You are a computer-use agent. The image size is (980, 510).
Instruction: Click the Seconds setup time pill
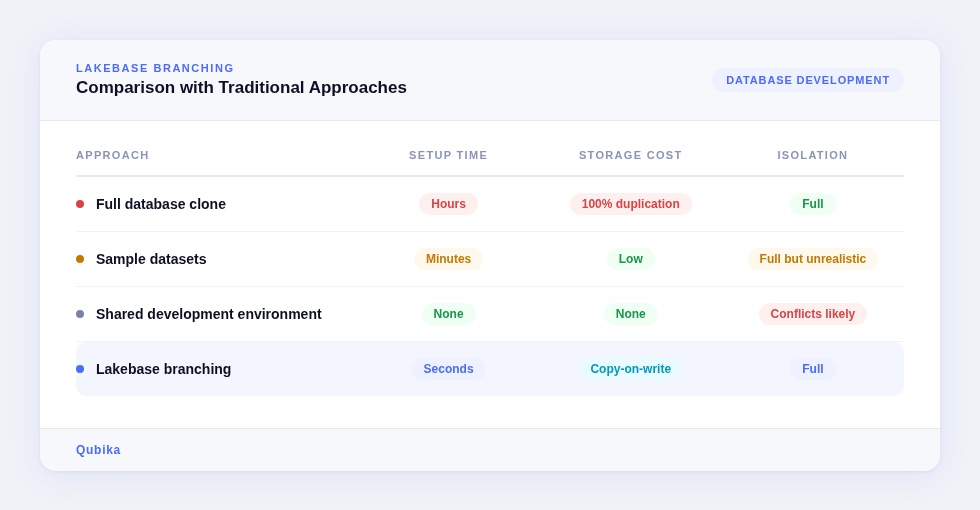448,369
